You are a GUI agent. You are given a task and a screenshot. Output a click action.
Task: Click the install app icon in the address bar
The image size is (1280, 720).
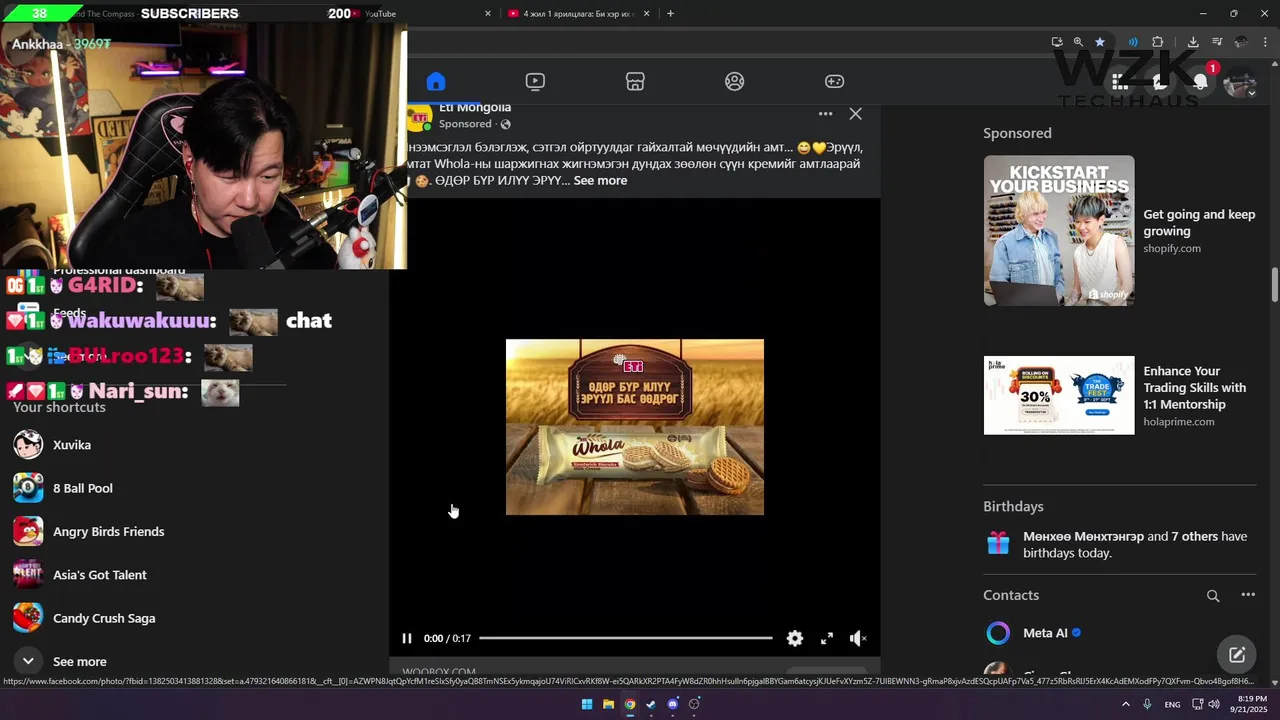[1057, 42]
